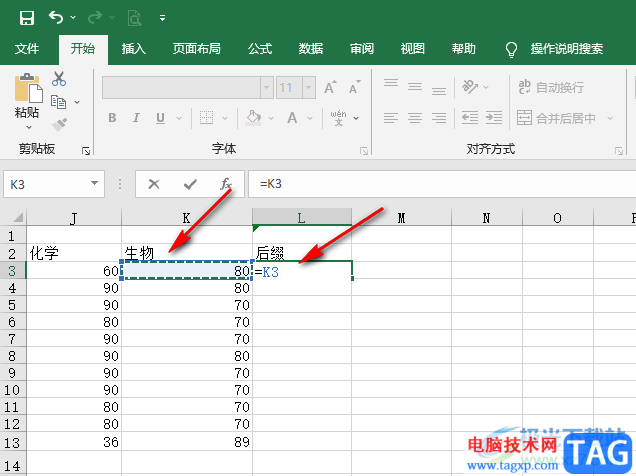The width and height of the screenshot is (636, 476).
Task: Align text right icon
Action: (439, 118)
